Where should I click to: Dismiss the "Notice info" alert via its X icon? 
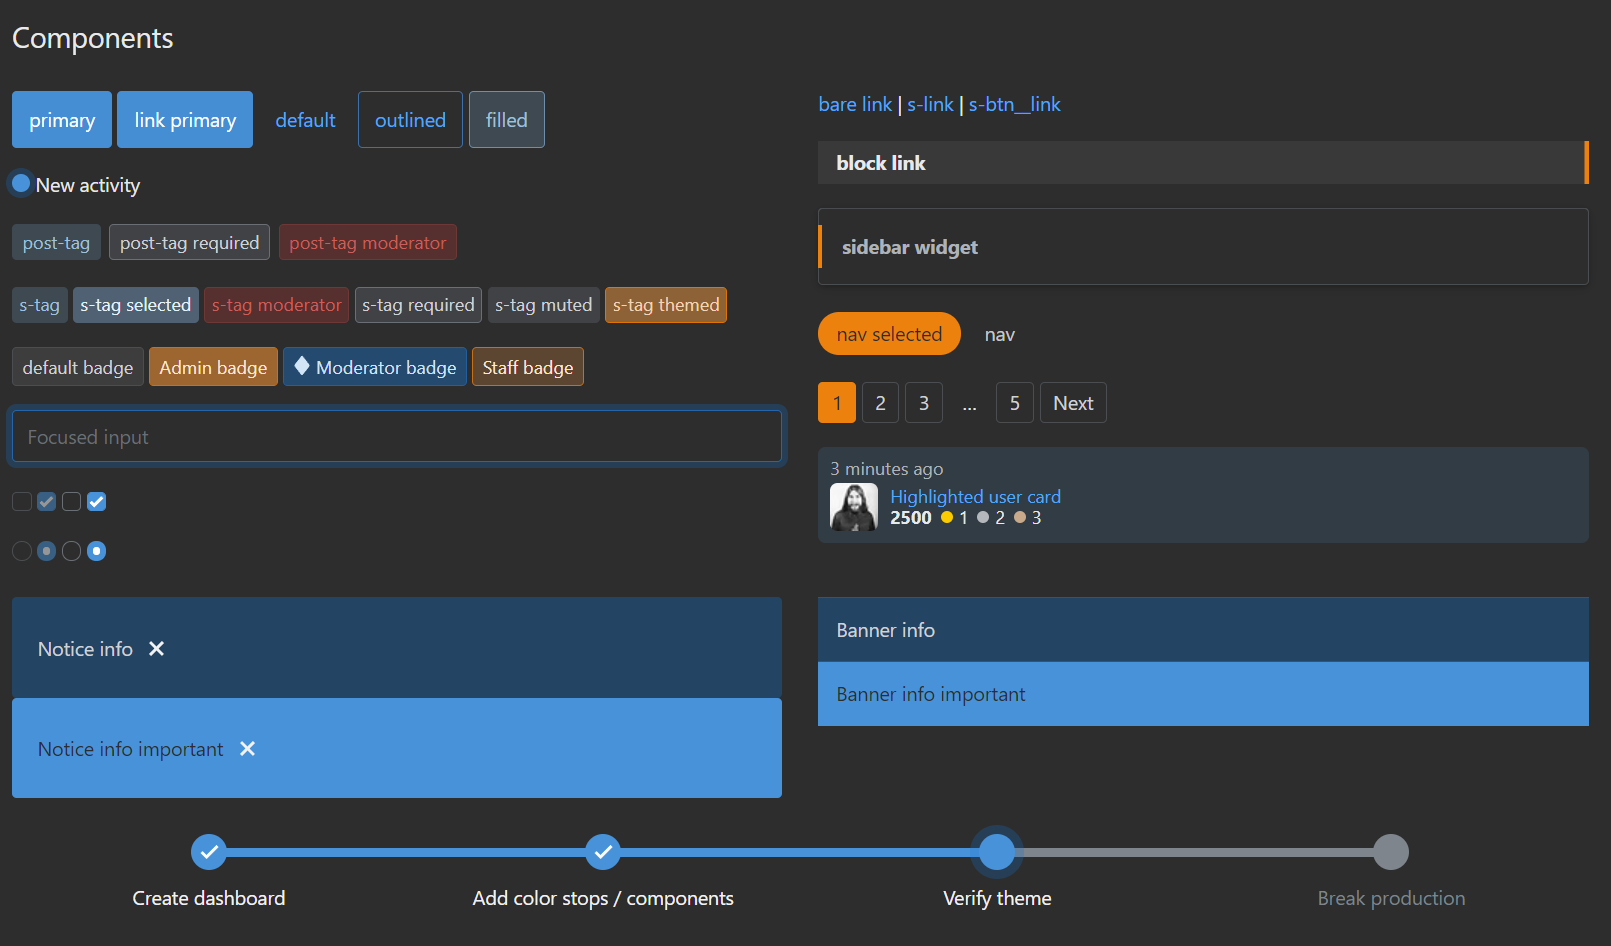pyautogui.click(x=156, y=649)
